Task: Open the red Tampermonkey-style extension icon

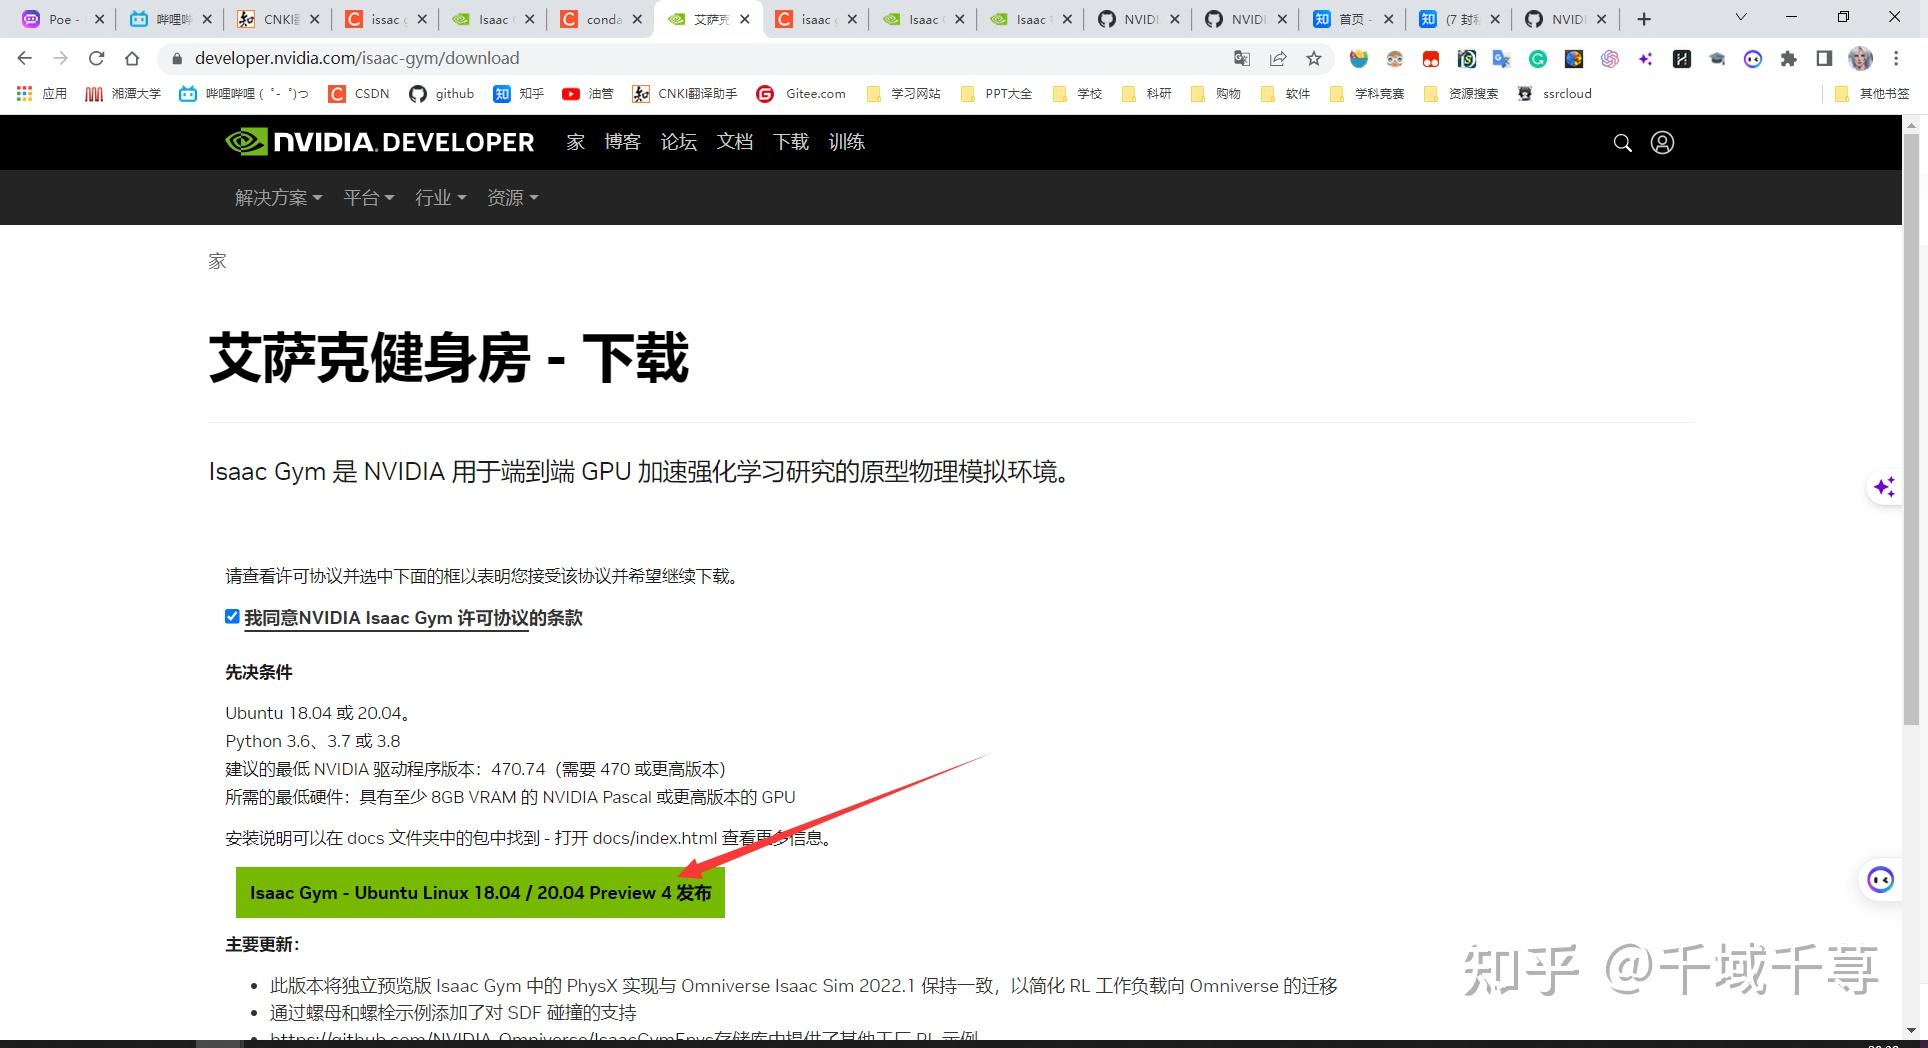Action: [1431, 59]
